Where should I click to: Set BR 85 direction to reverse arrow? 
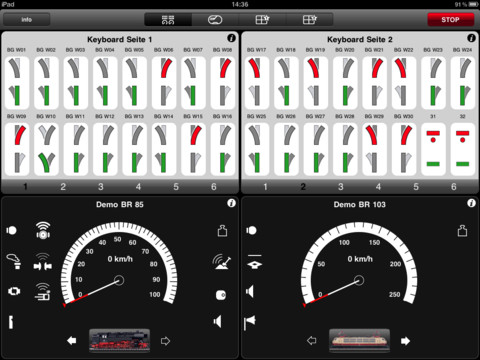tap(71, 341)
